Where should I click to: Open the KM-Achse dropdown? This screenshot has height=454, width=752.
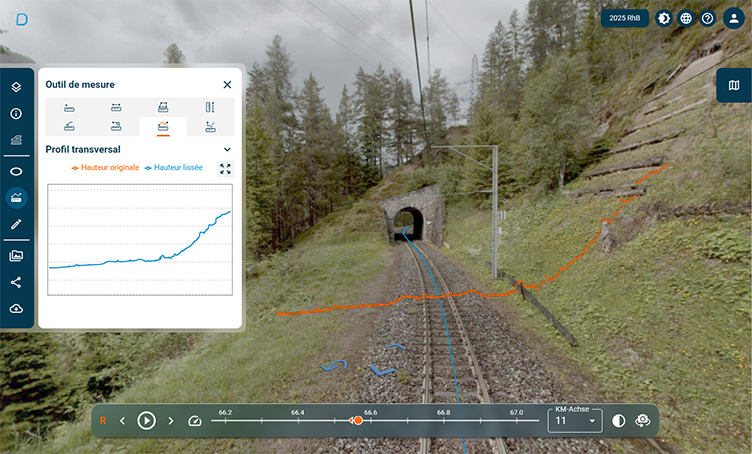[x=575, y=420]
